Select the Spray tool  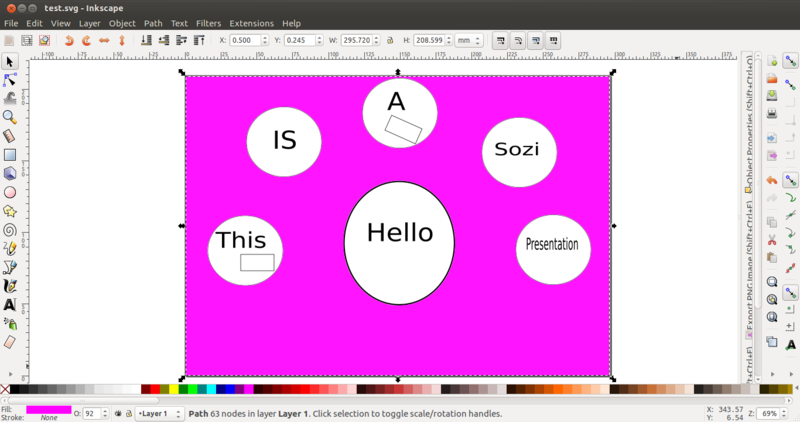[10, 324]
